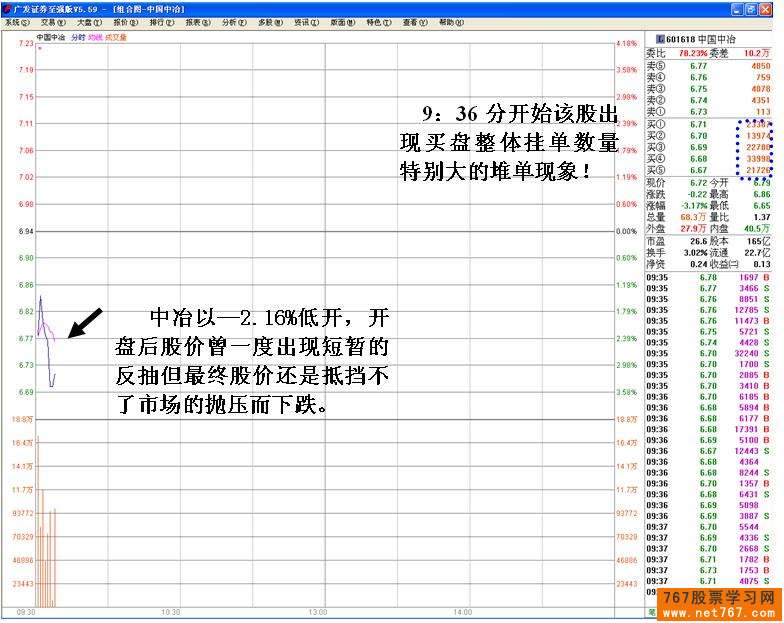Screen dimensions: 784x623
Task: Click the 外盘 value 27.9万
Action: (694, 228)
